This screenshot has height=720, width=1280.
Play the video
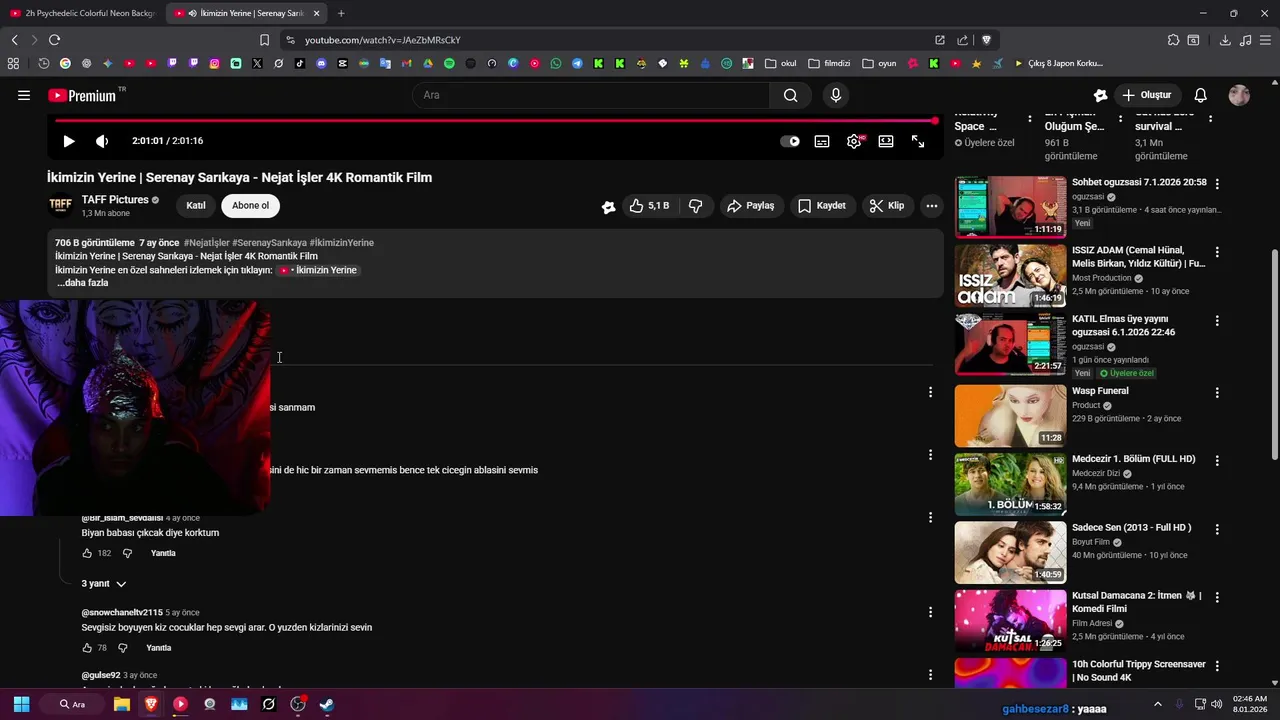point(68,141)
